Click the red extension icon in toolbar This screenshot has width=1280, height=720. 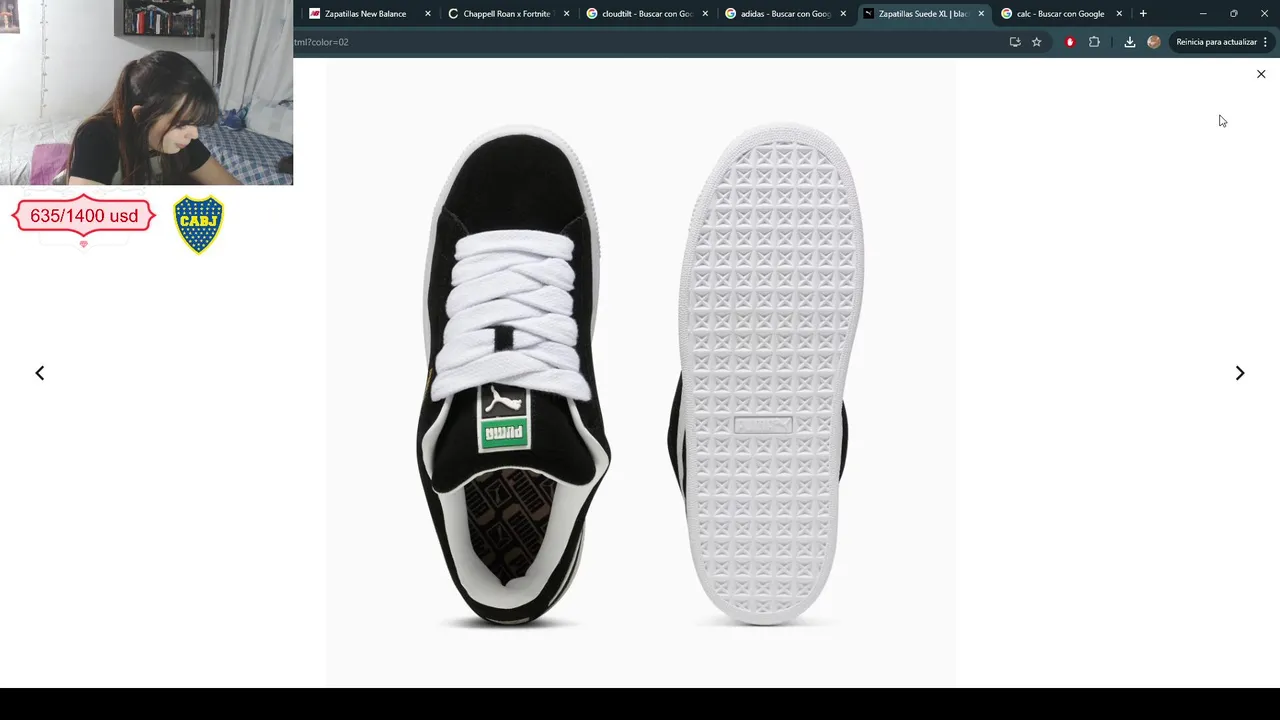[x=1070, y=42]
